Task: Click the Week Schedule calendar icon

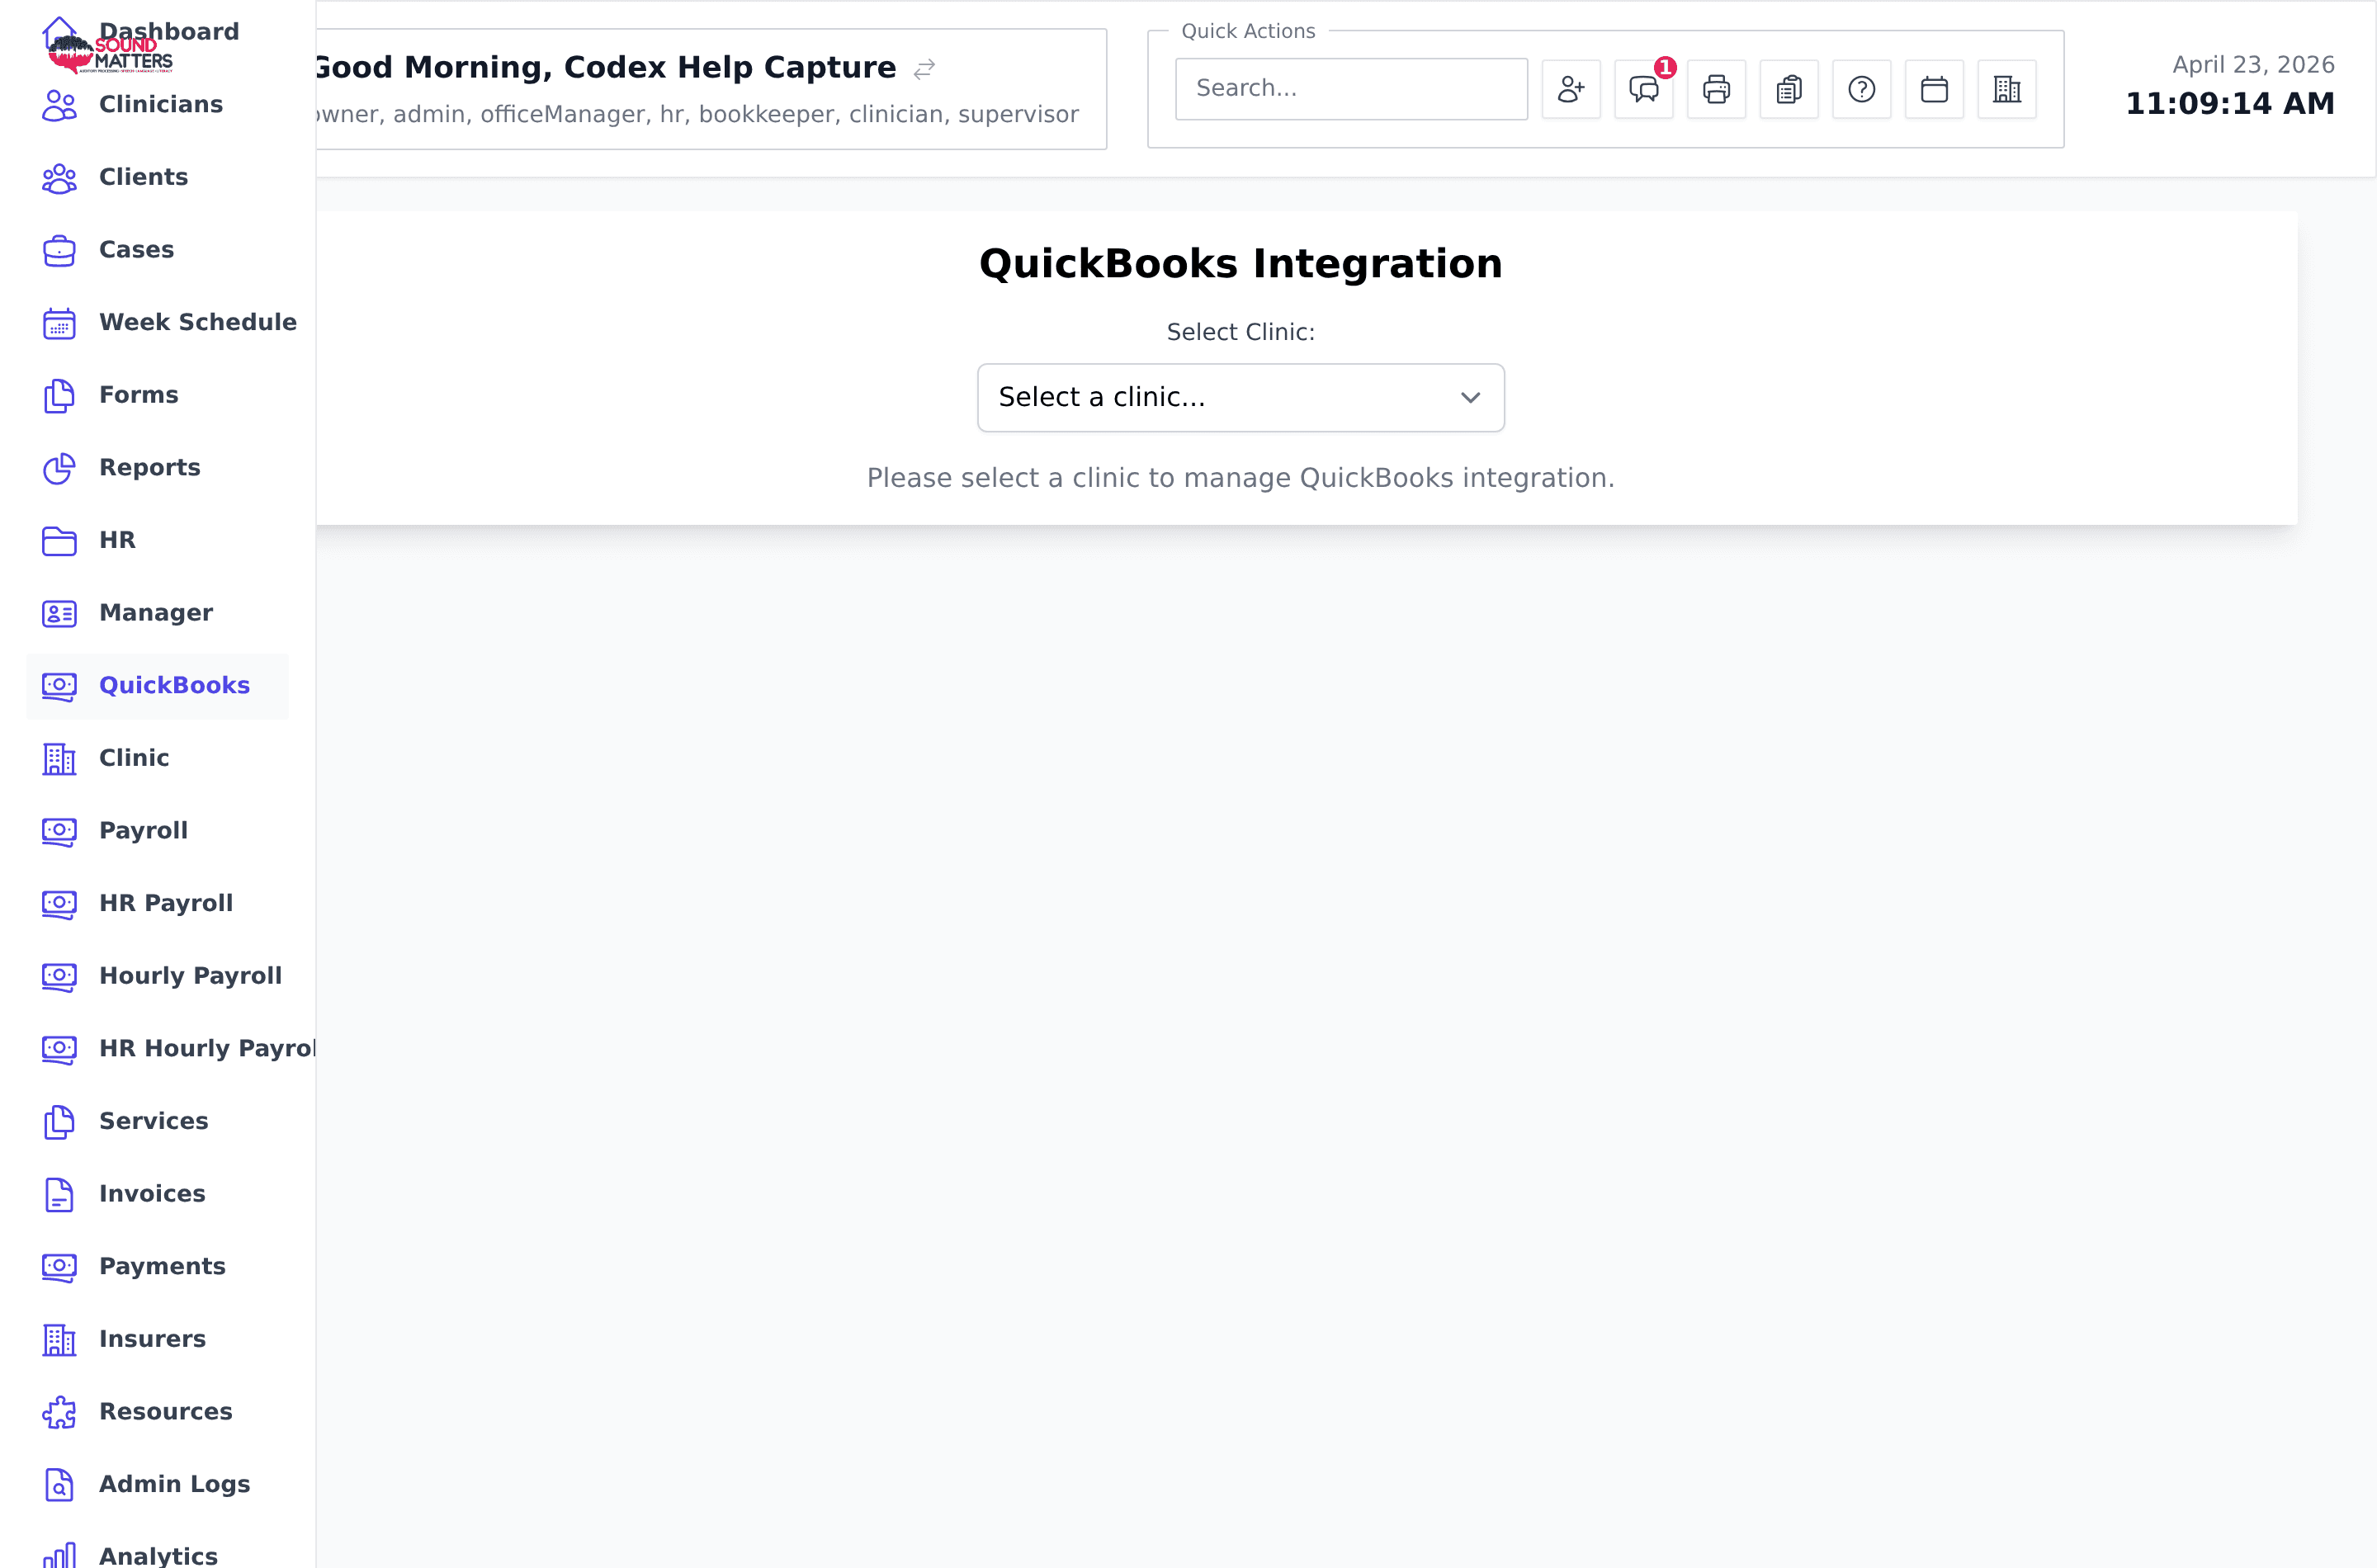Action: point(59,323)
